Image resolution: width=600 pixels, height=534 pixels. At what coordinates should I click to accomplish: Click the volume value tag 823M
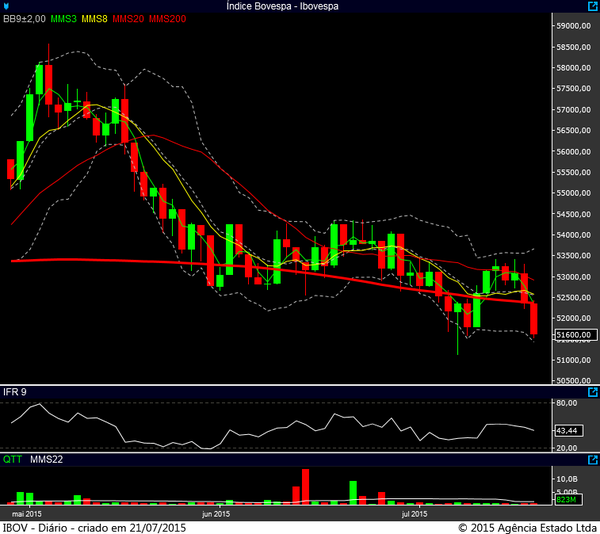tap(565, 499)
